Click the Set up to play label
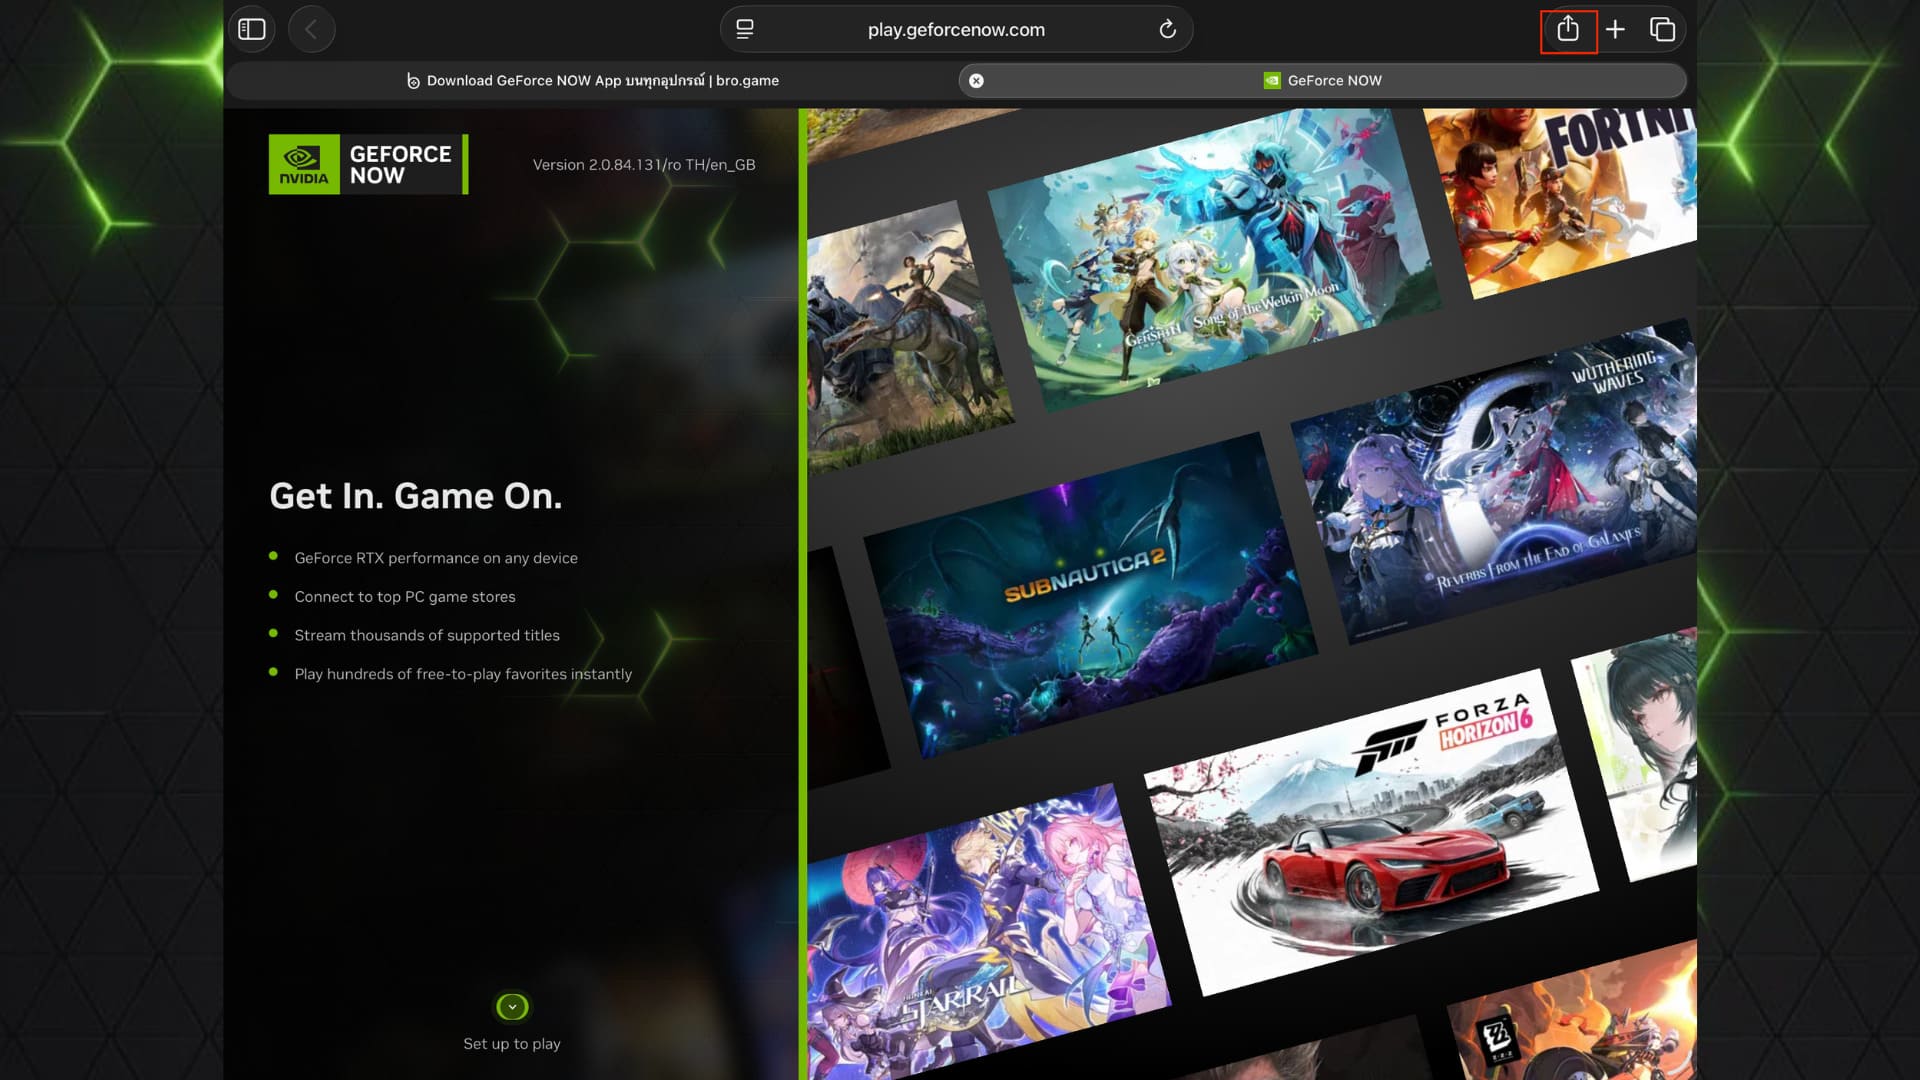 (x=512, y=1044)
